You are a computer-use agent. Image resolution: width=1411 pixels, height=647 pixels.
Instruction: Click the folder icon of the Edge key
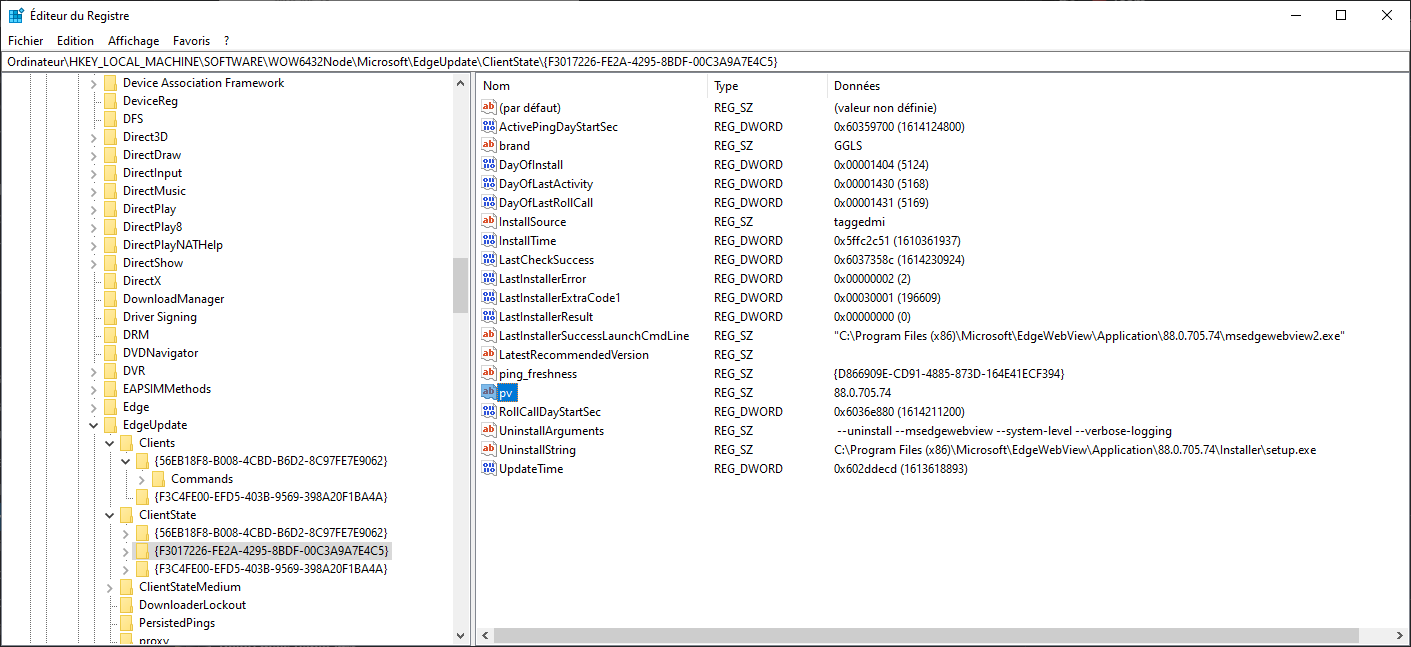click(x=110, y=407)
